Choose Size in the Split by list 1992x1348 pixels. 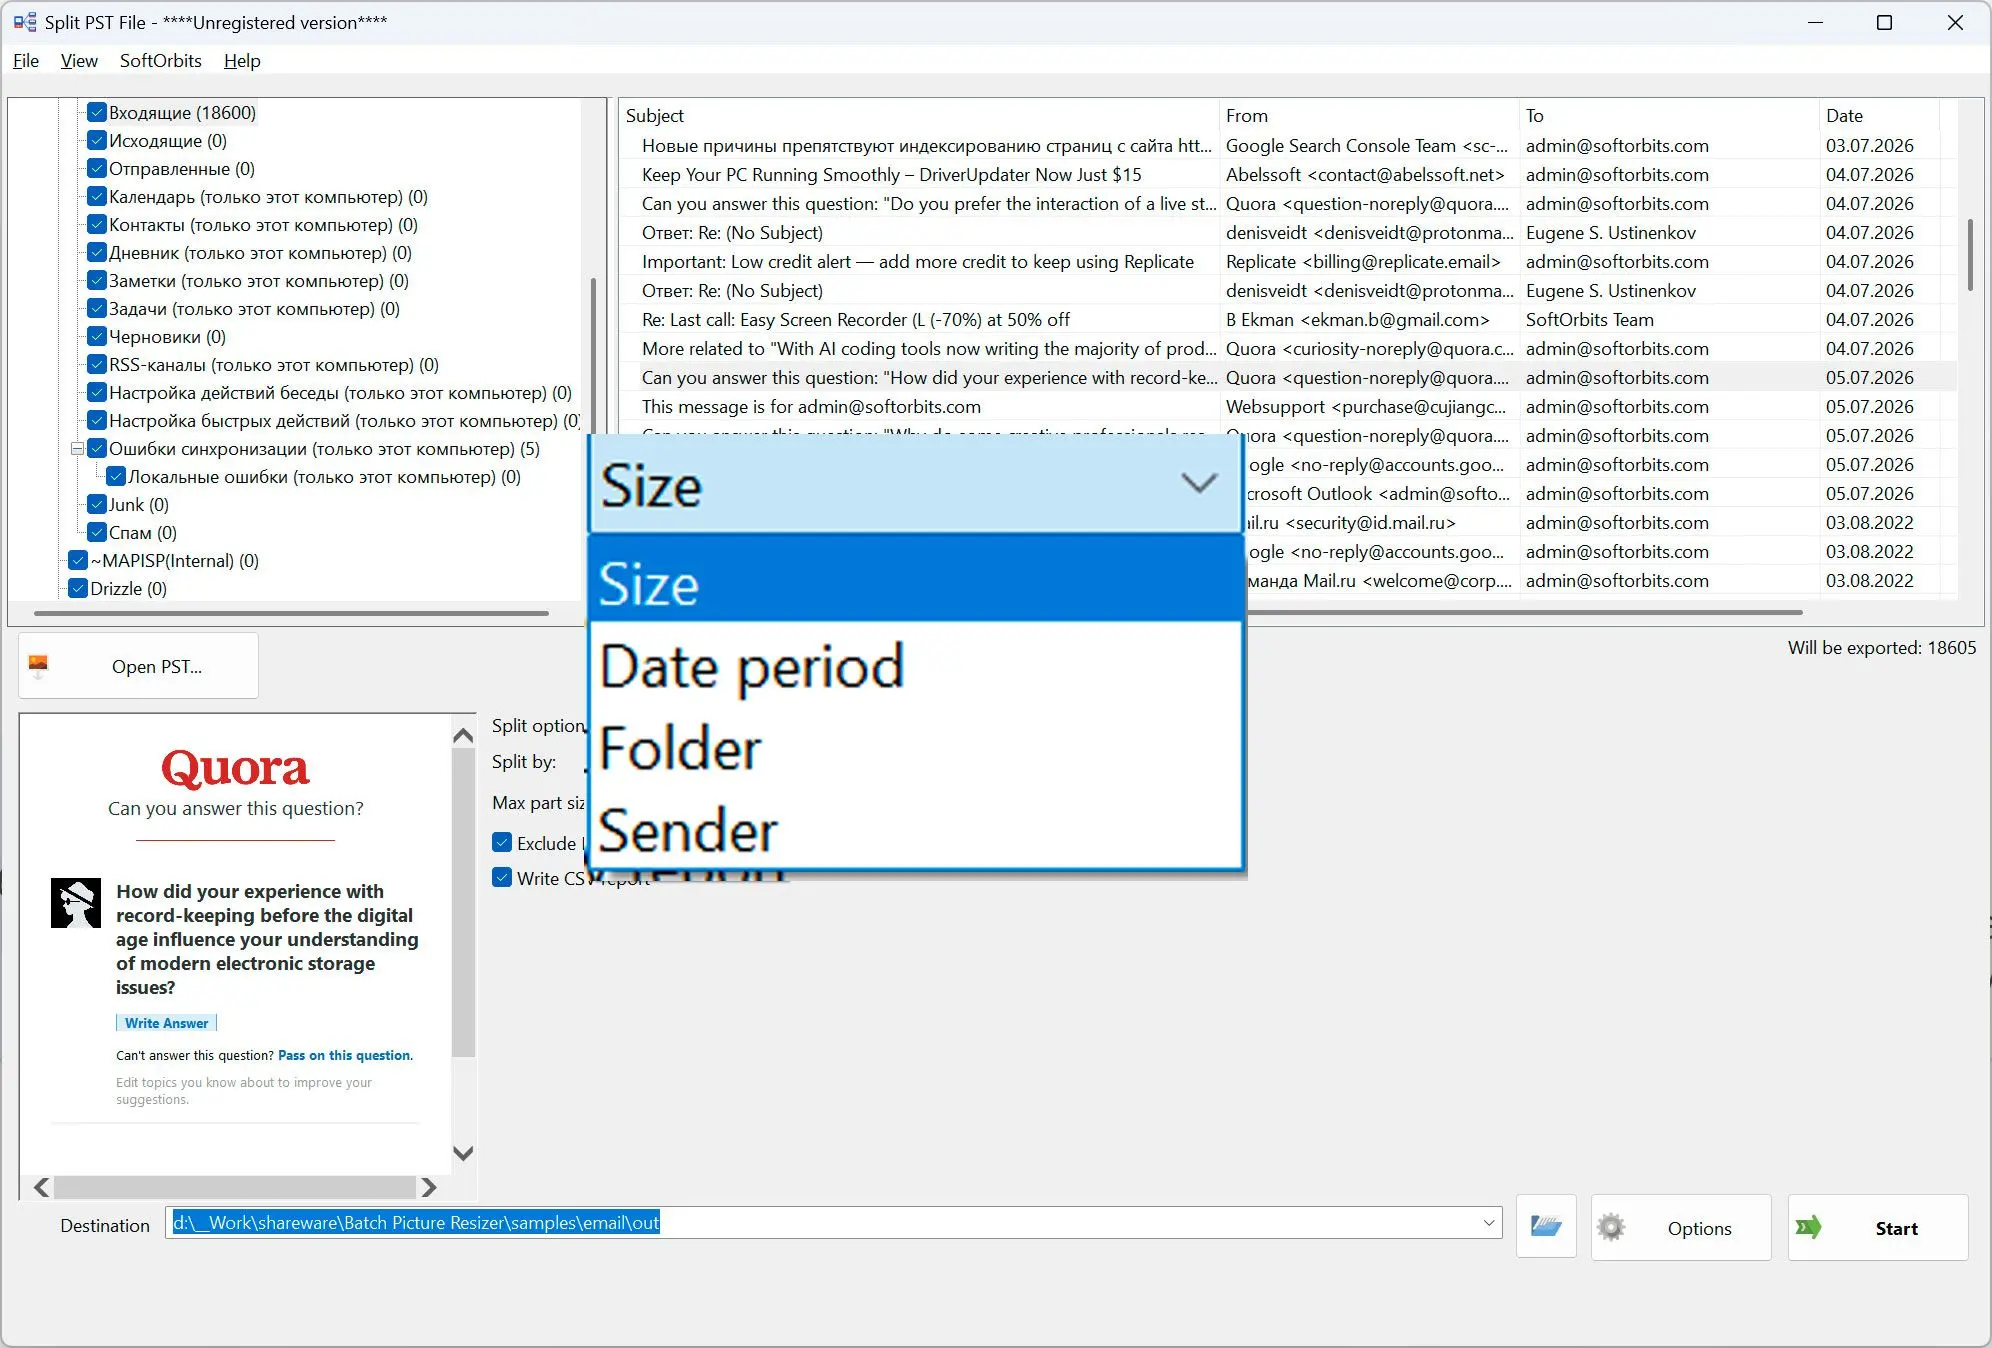[x=915, y=582]
